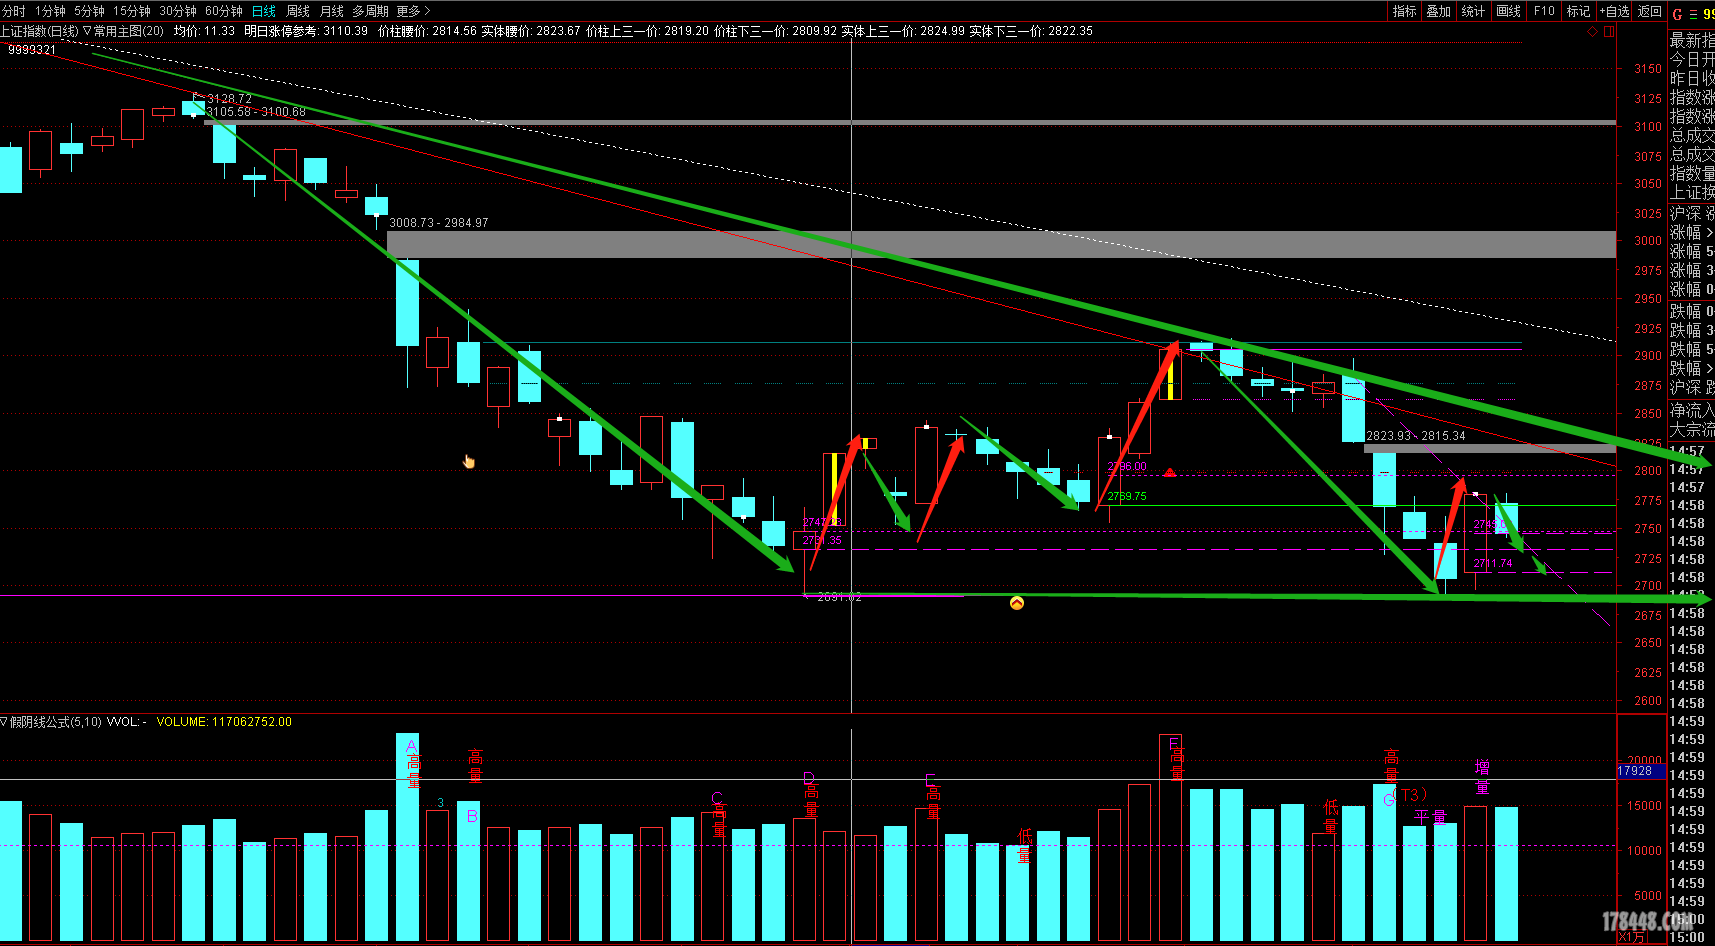Click the 3008.73 - 2984.97 gap label
Screen dimensions: 1715x946
click(x=439, y=223)
